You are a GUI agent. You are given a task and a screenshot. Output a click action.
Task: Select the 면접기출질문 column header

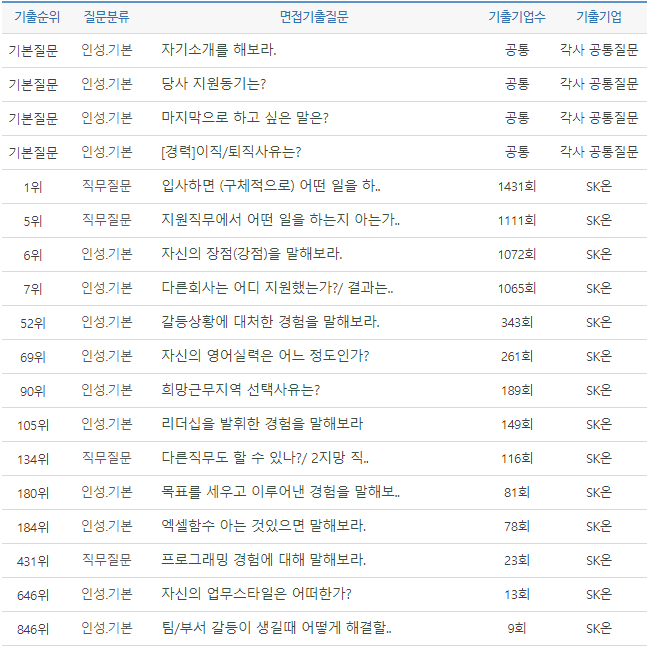click(314, 17)
